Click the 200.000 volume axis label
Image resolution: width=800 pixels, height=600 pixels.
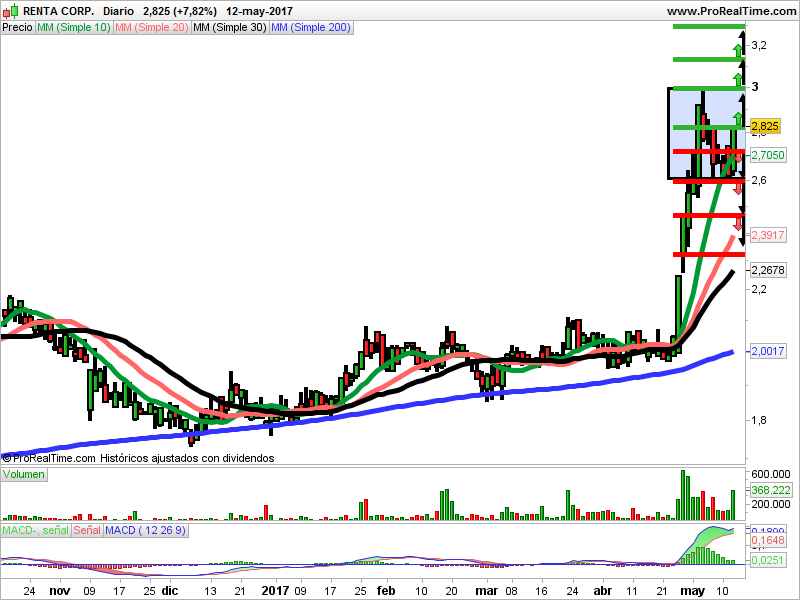point(770,504)
